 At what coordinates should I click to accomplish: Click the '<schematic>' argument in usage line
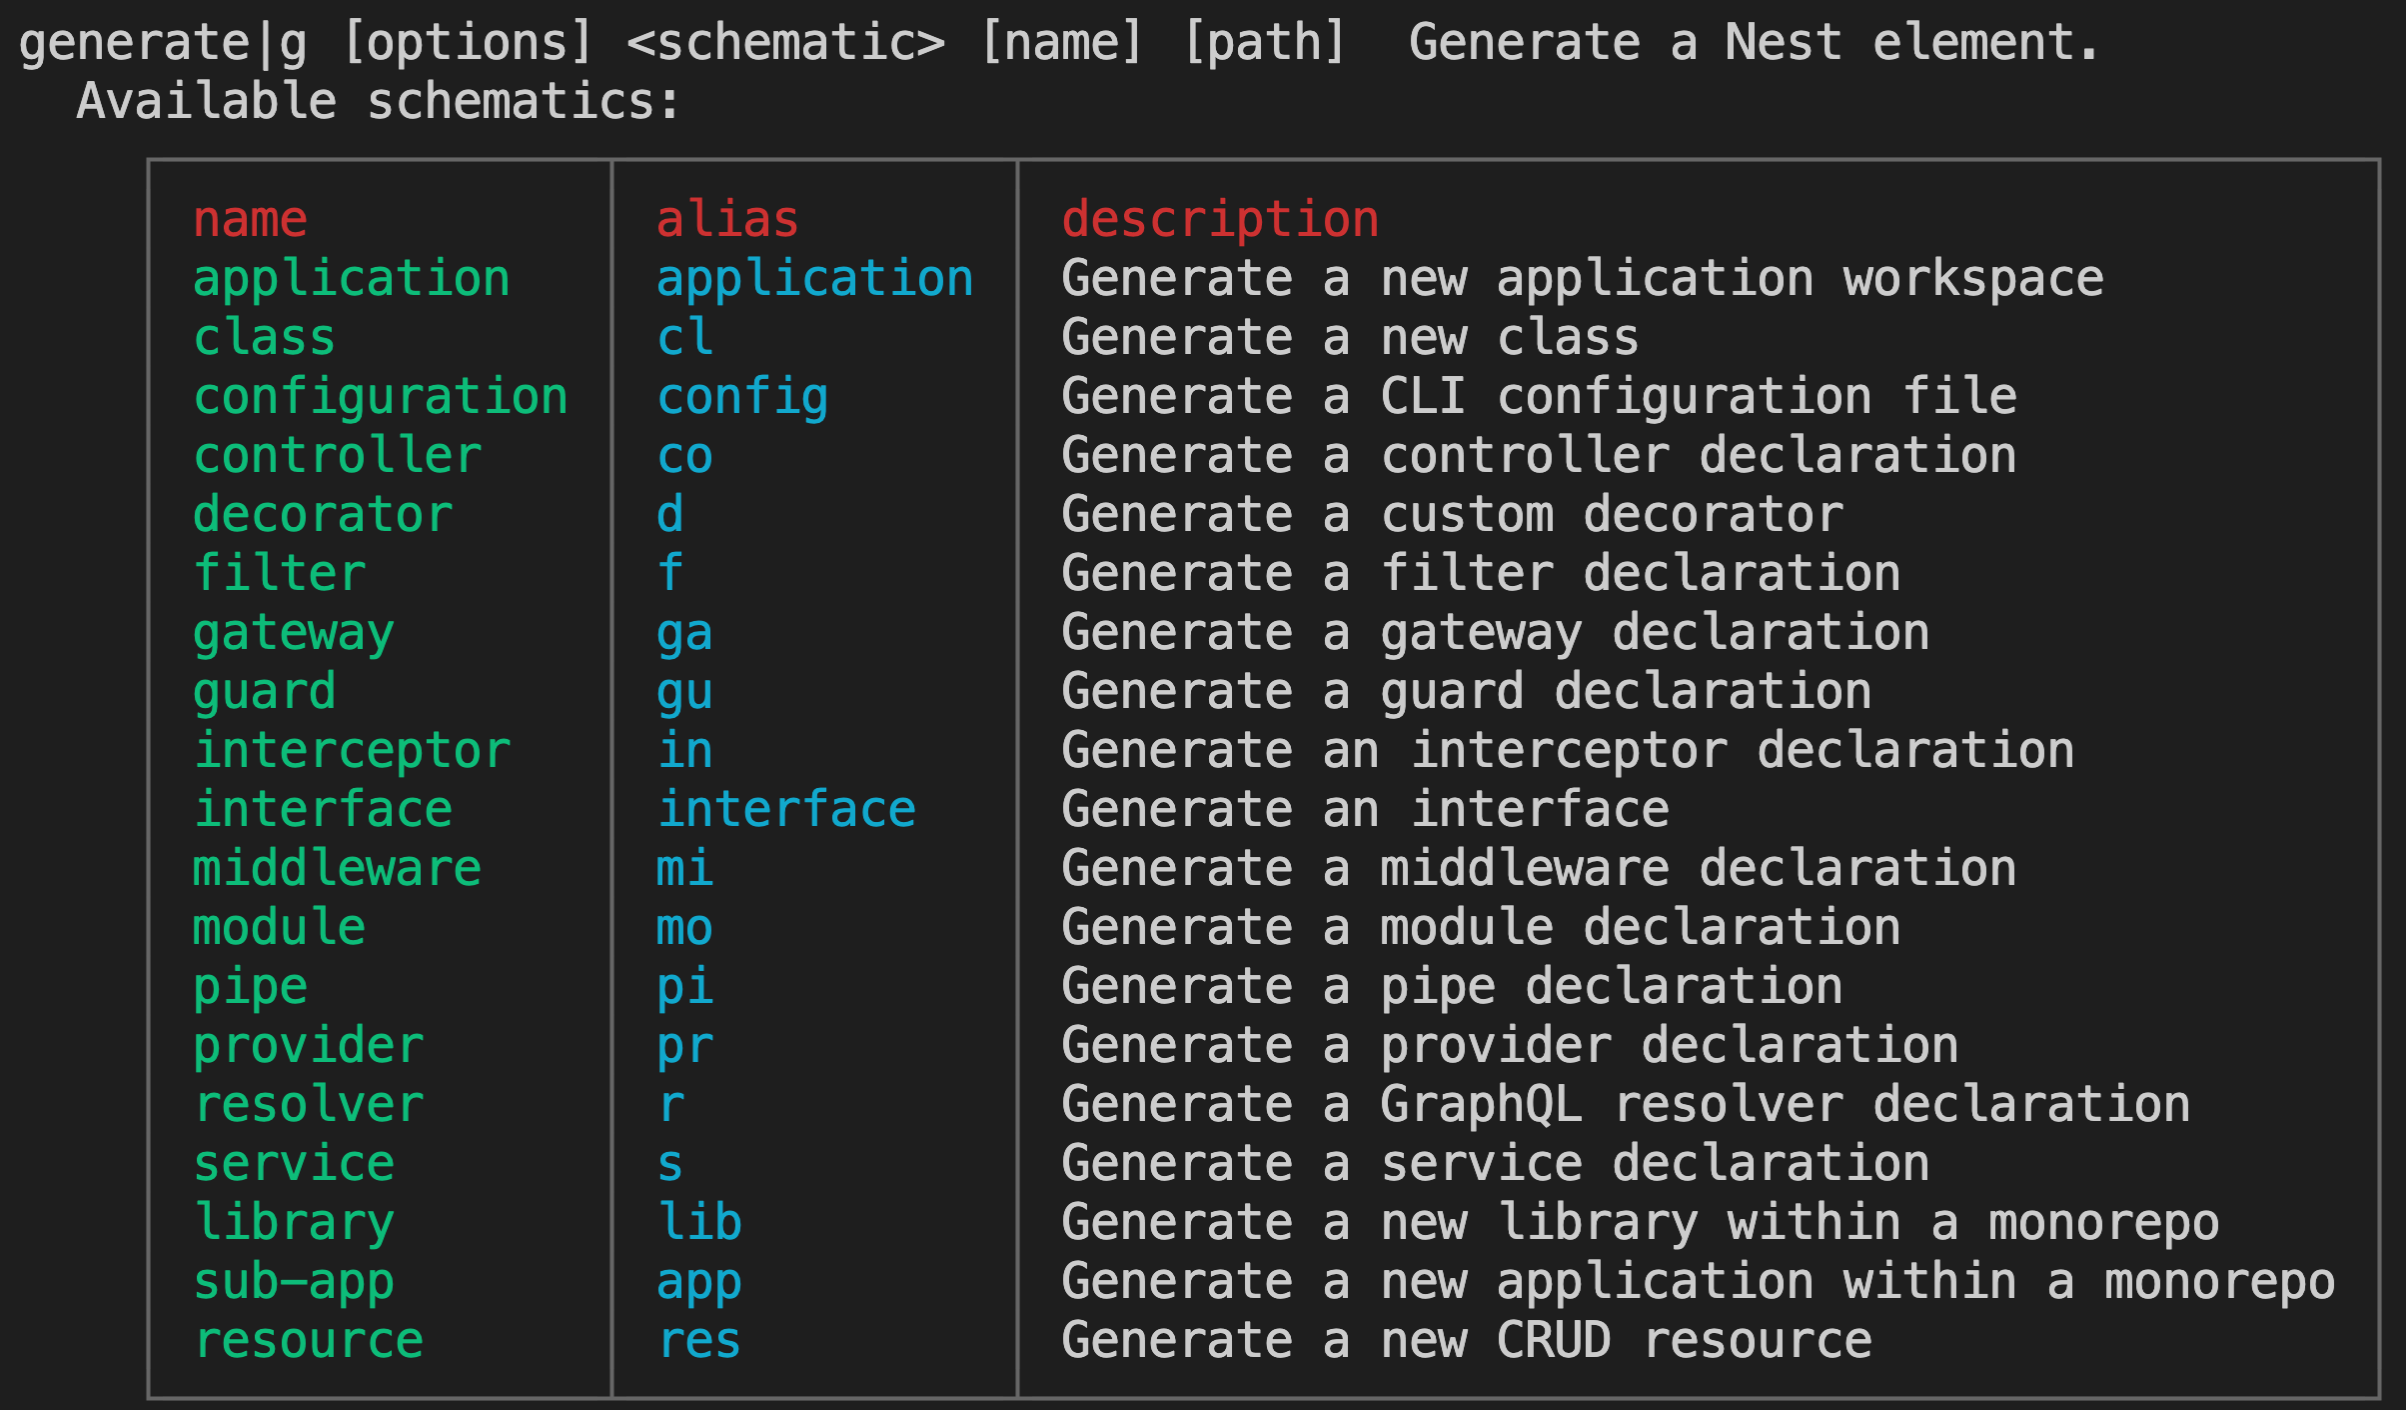pyautogui.click(x=785, y=42)
